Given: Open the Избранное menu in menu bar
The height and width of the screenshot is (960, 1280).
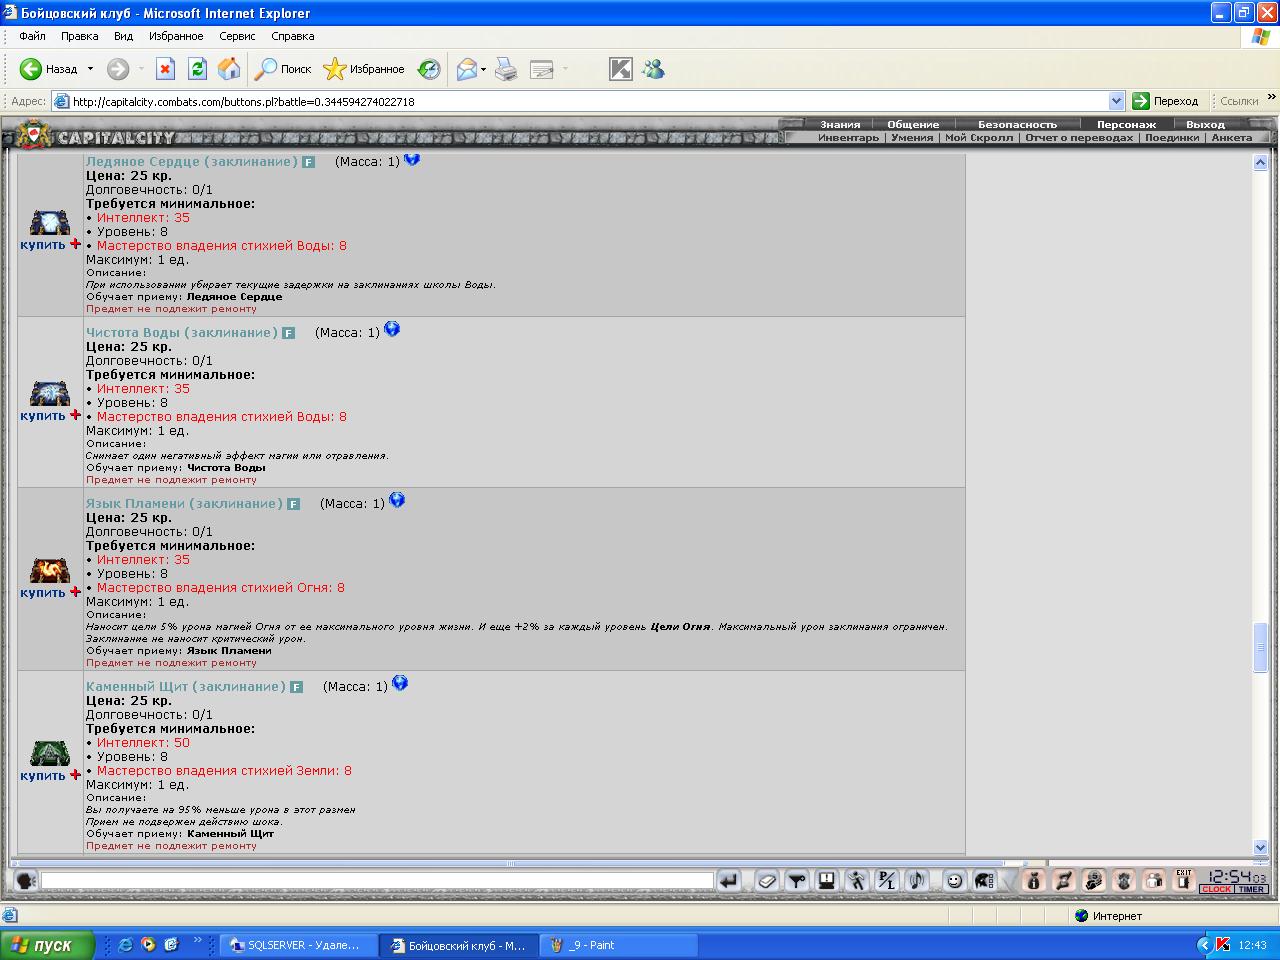Looking at the screenshot, I should coord(176,36).
